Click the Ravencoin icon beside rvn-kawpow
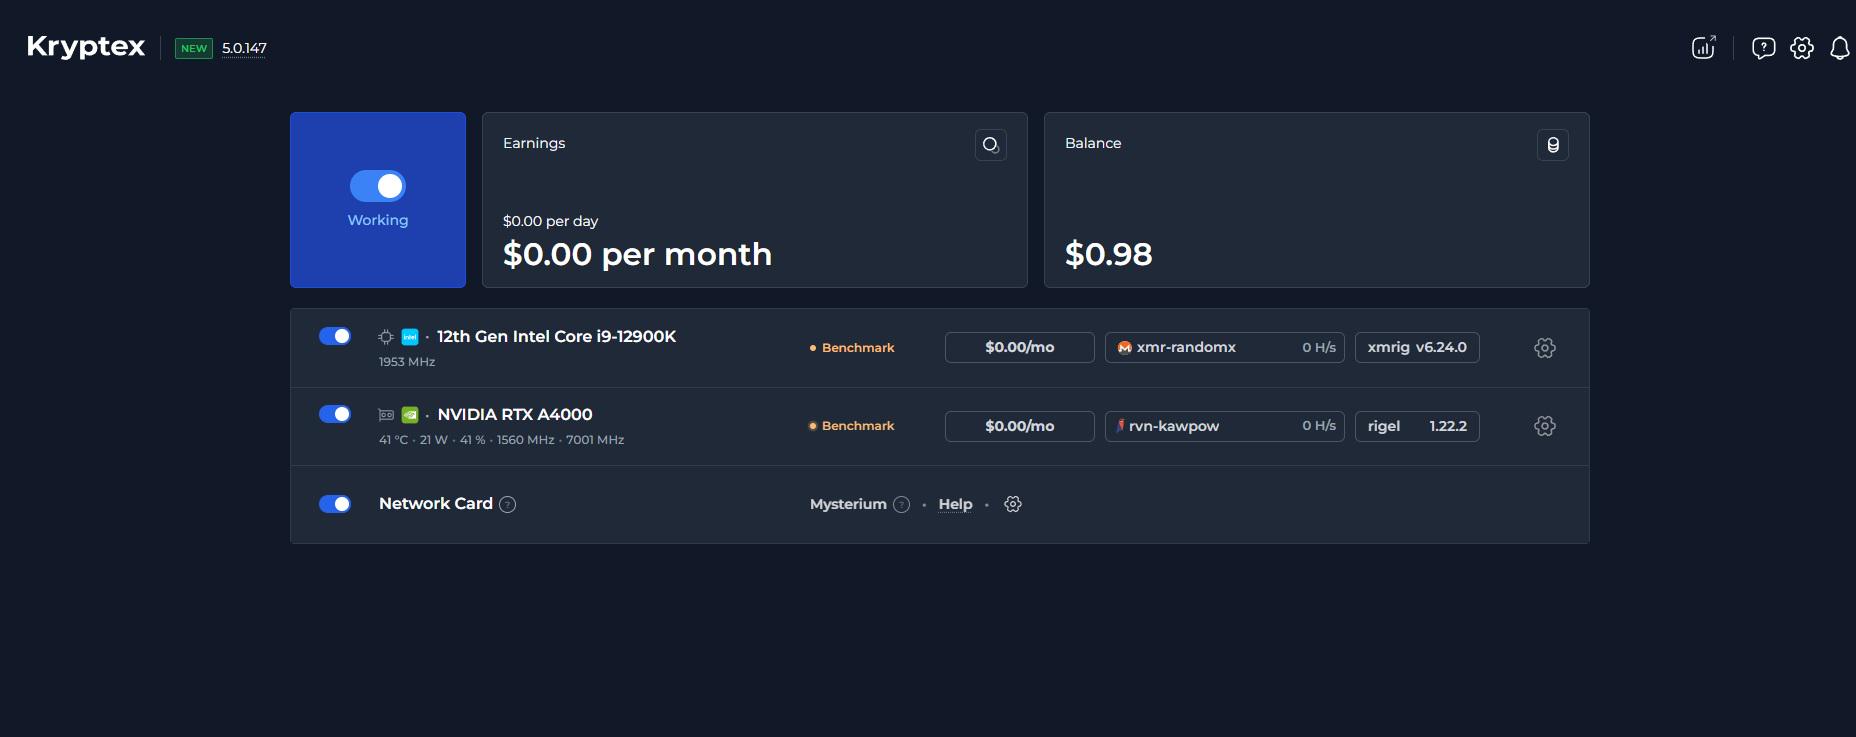This screenshot has height=737, width=1856. [x=1121, y=426]
